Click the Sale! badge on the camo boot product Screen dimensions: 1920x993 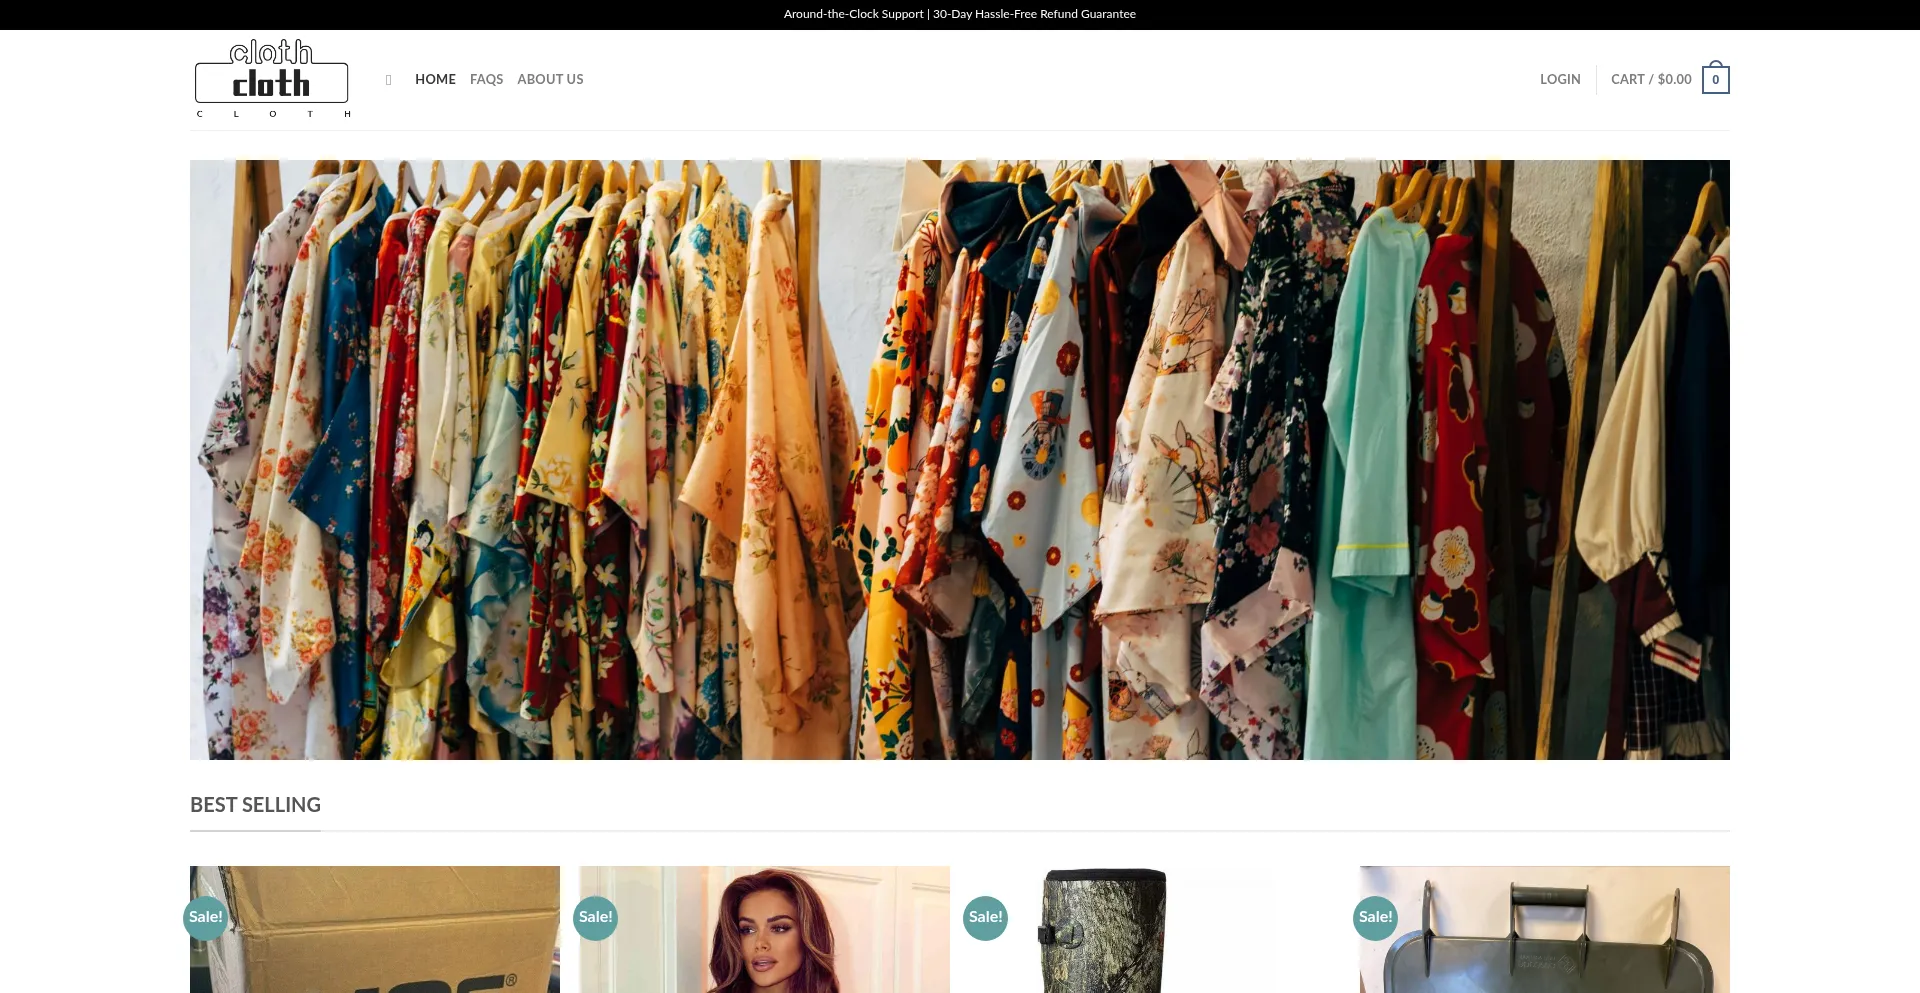[985, 916]
